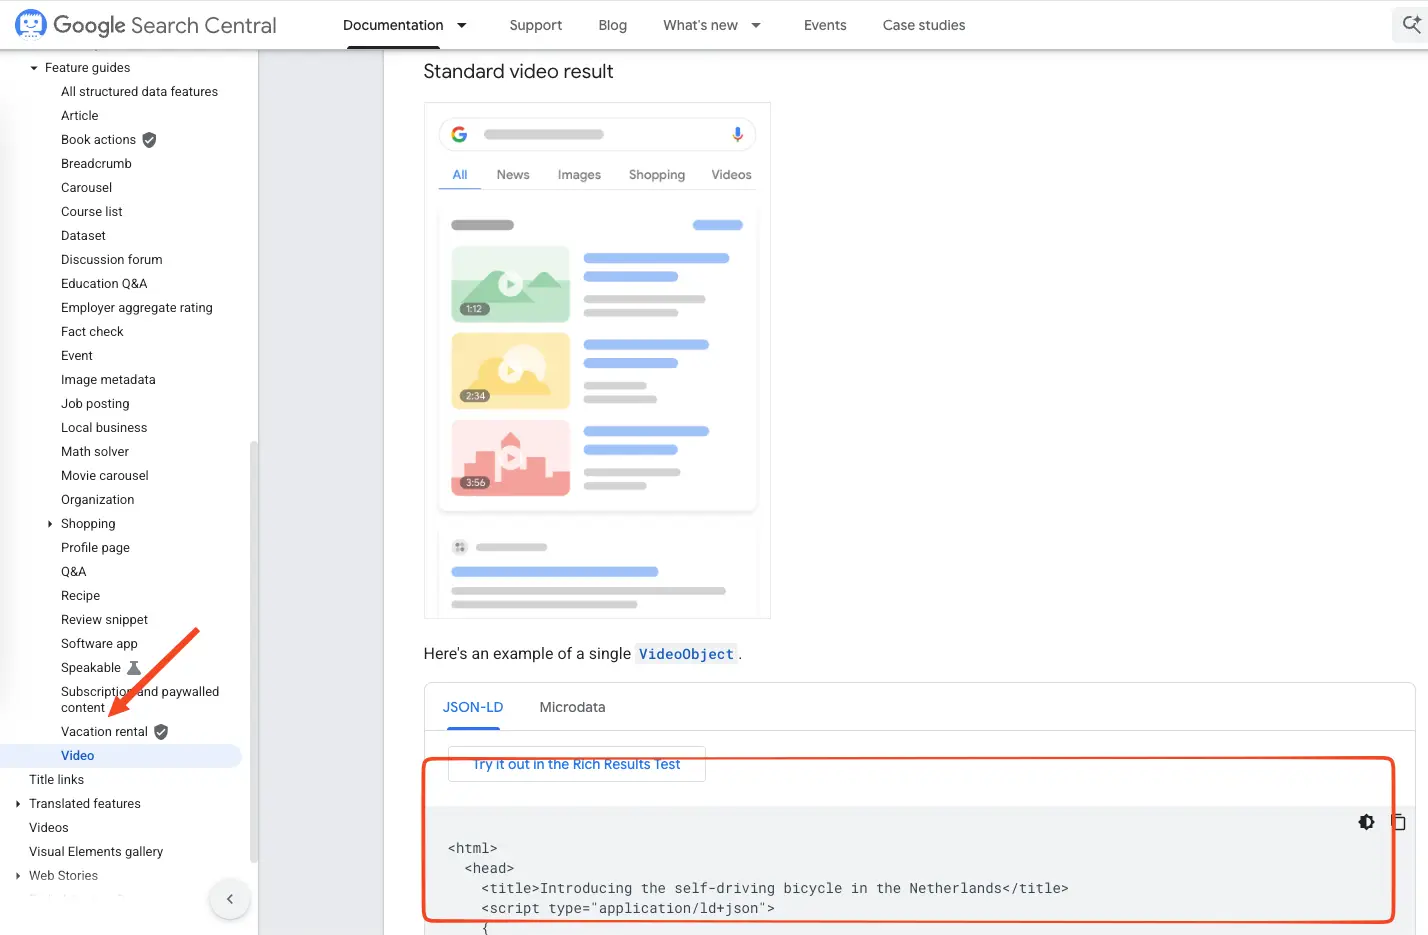Open All structured data features guide
This screenshot has width=1428, height=935.
[x=139, y=92]
